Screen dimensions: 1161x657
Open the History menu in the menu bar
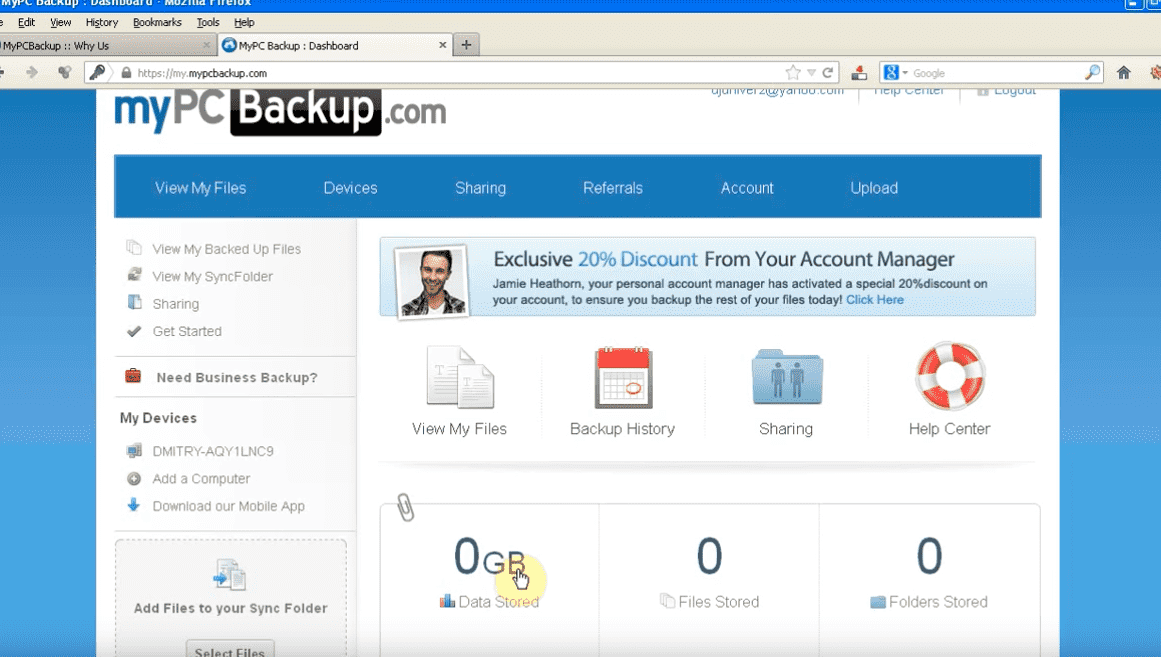(101, 22)
